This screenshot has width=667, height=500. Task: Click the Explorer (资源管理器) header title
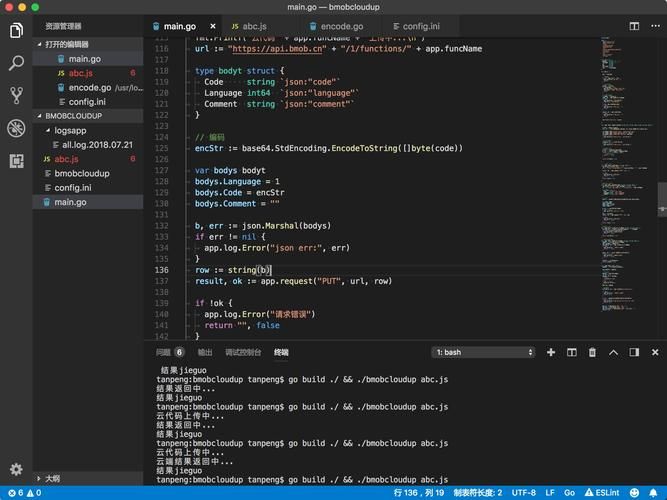coord(63,26)
